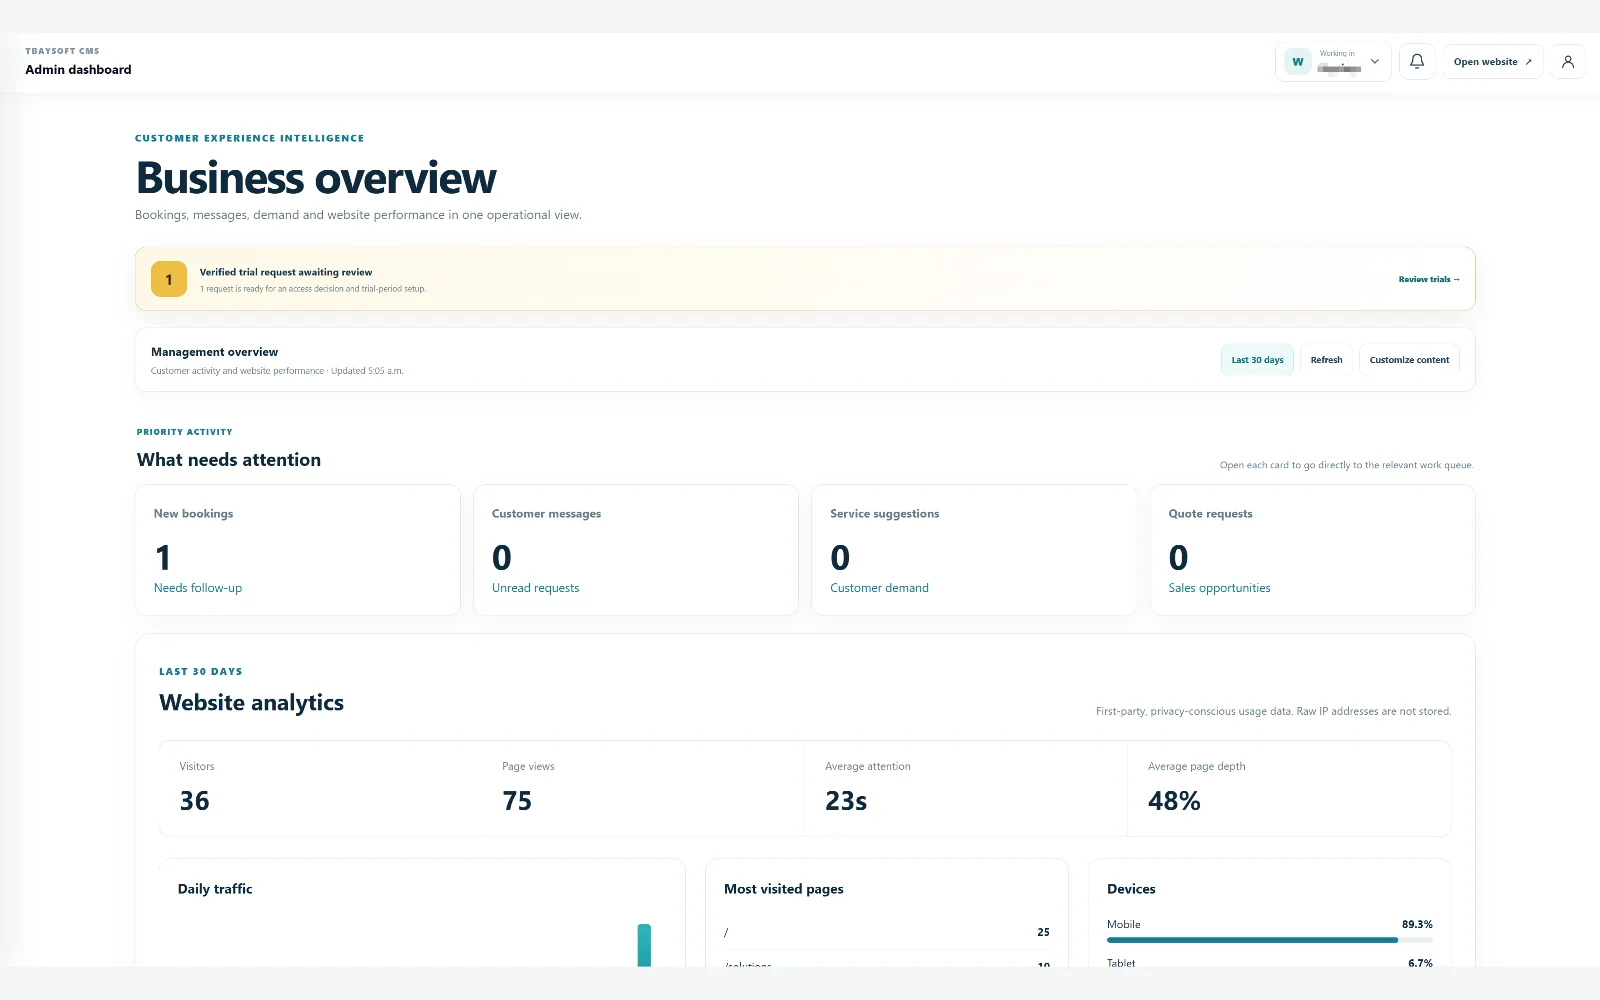Click the Unread requests label

[535, 588]
